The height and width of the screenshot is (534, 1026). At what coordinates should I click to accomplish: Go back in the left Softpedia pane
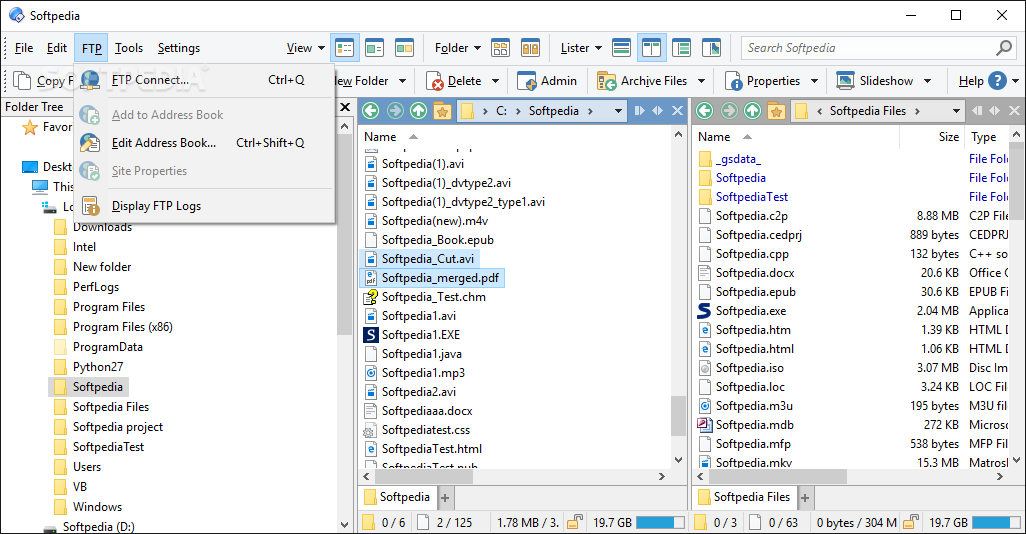371,111
